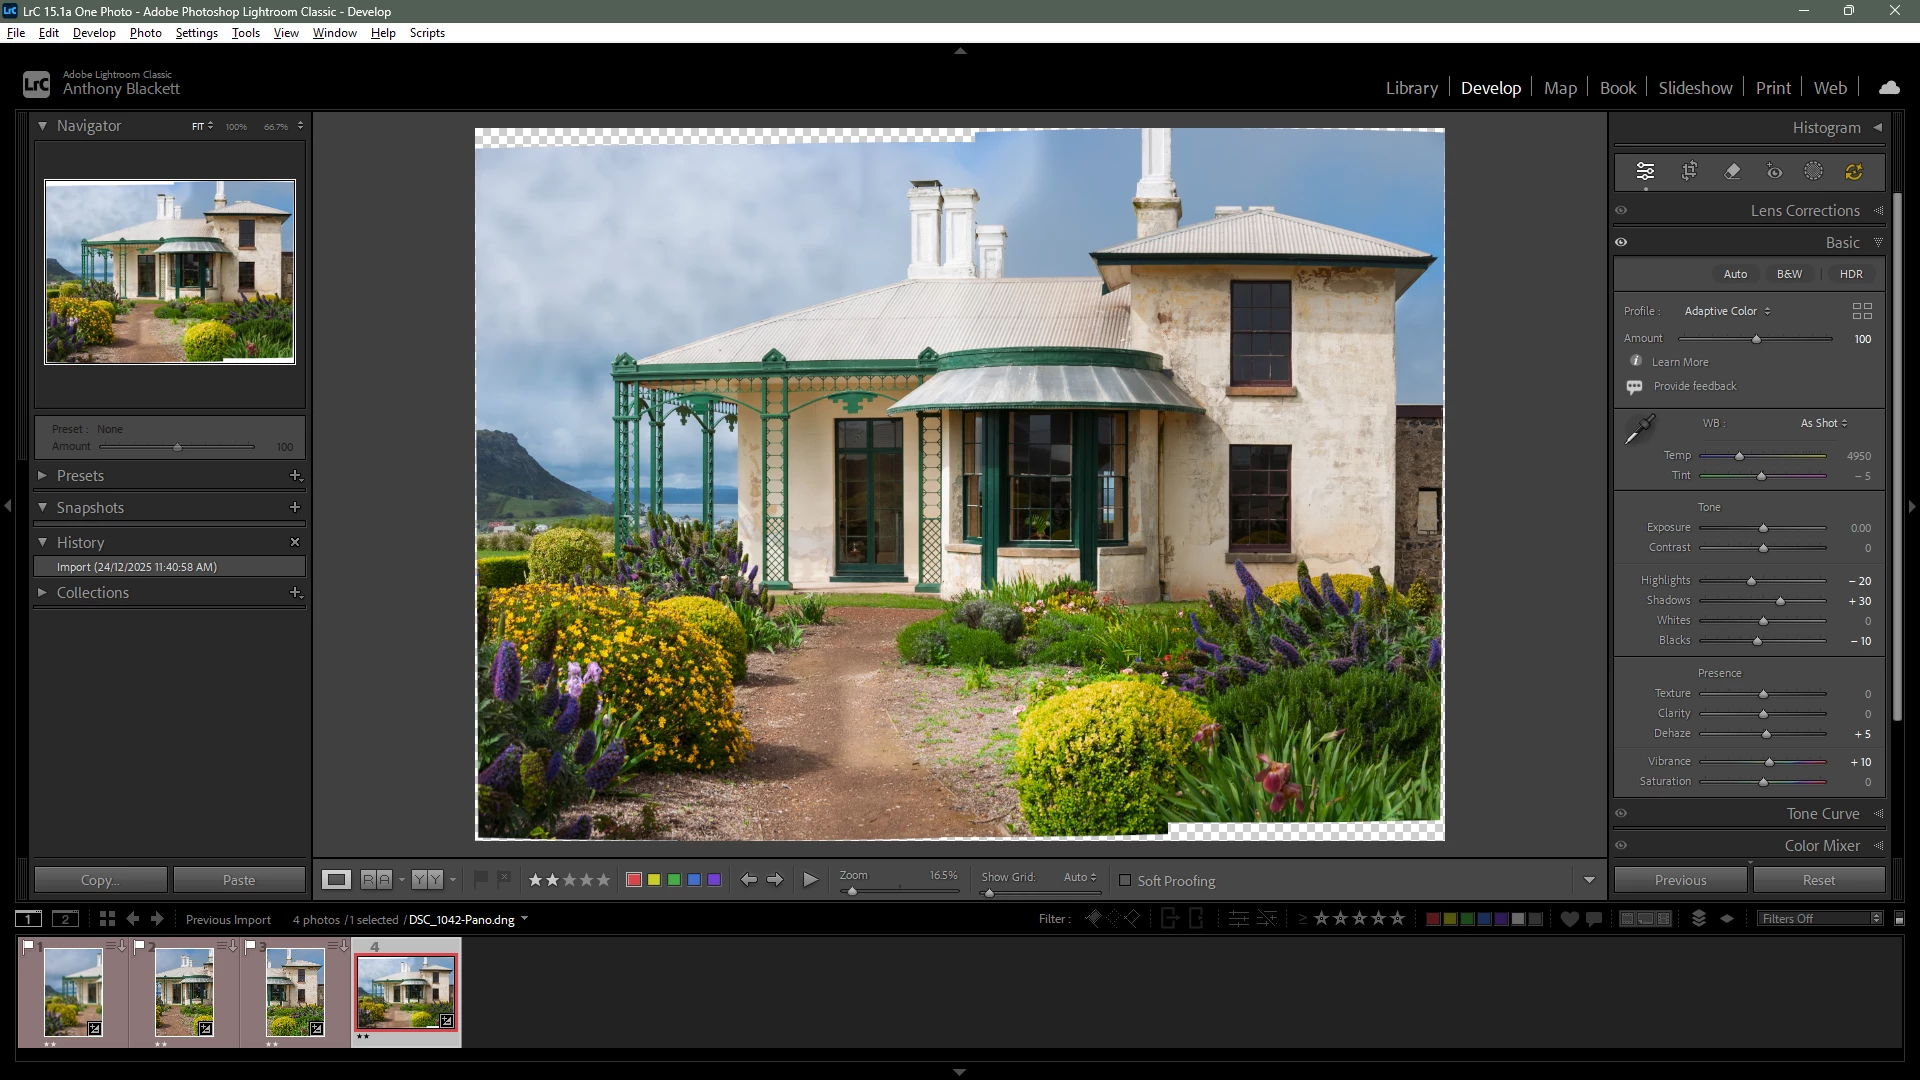The height and width of the screenshot is (1080, 1920).
Task: Toggle Color Mixer panel eye switch
Action: pos(1621,846)
